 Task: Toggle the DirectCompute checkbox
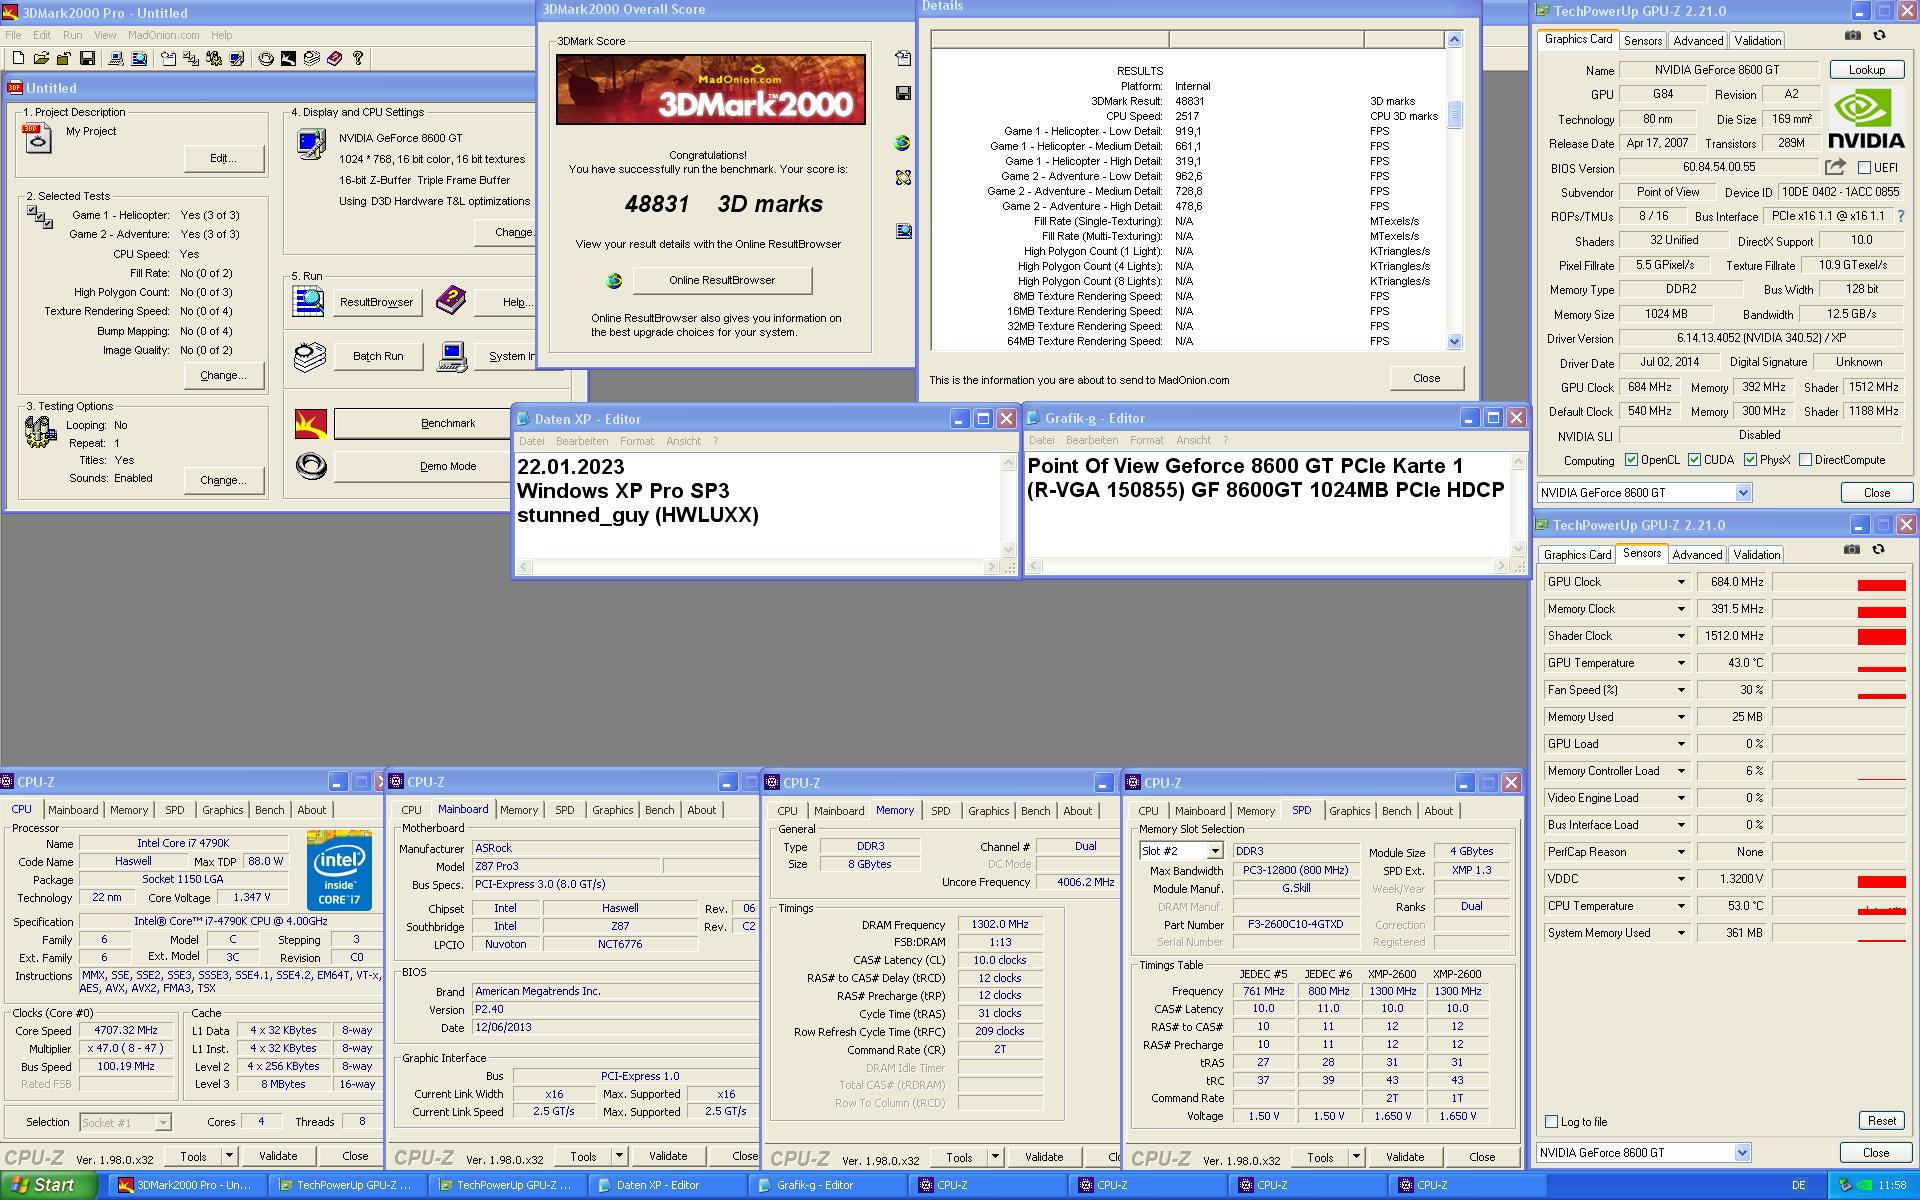pos(1806,460)
